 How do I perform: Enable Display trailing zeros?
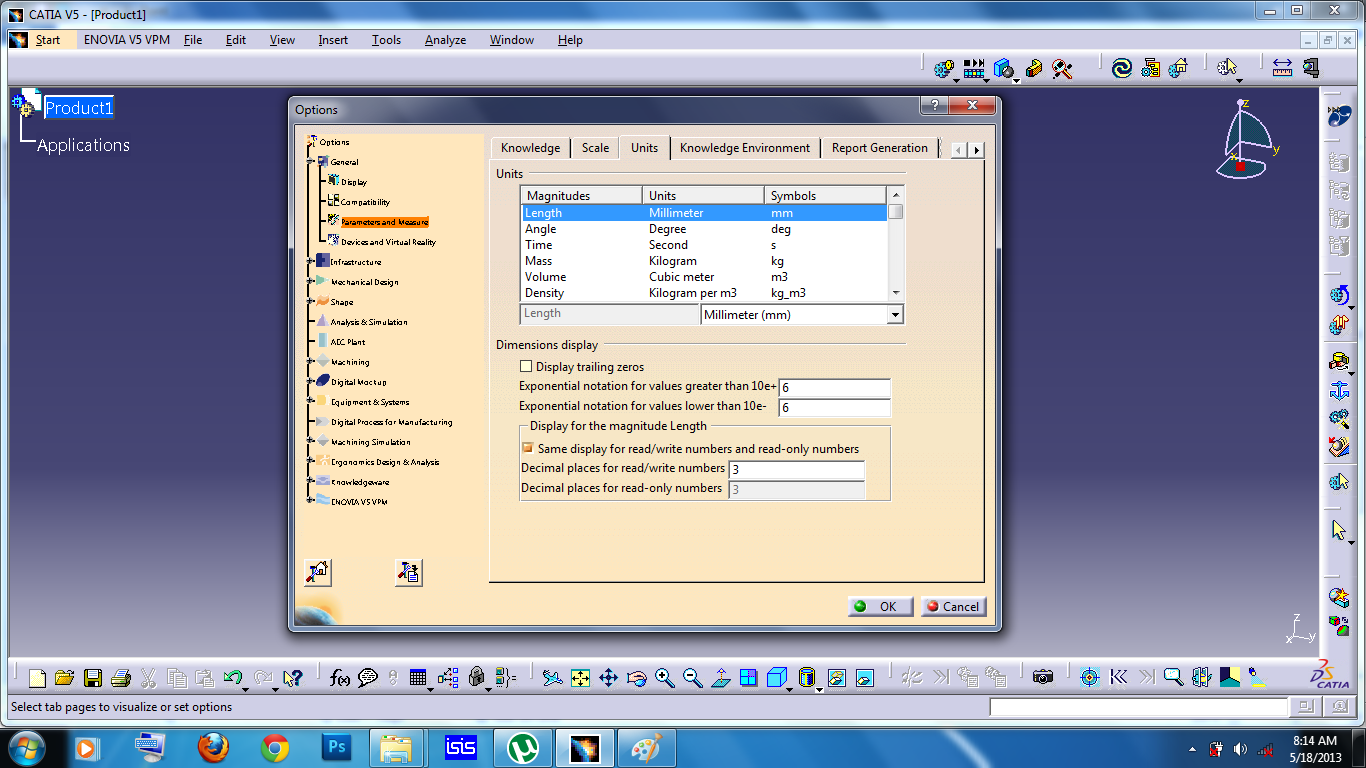point(526,366)
